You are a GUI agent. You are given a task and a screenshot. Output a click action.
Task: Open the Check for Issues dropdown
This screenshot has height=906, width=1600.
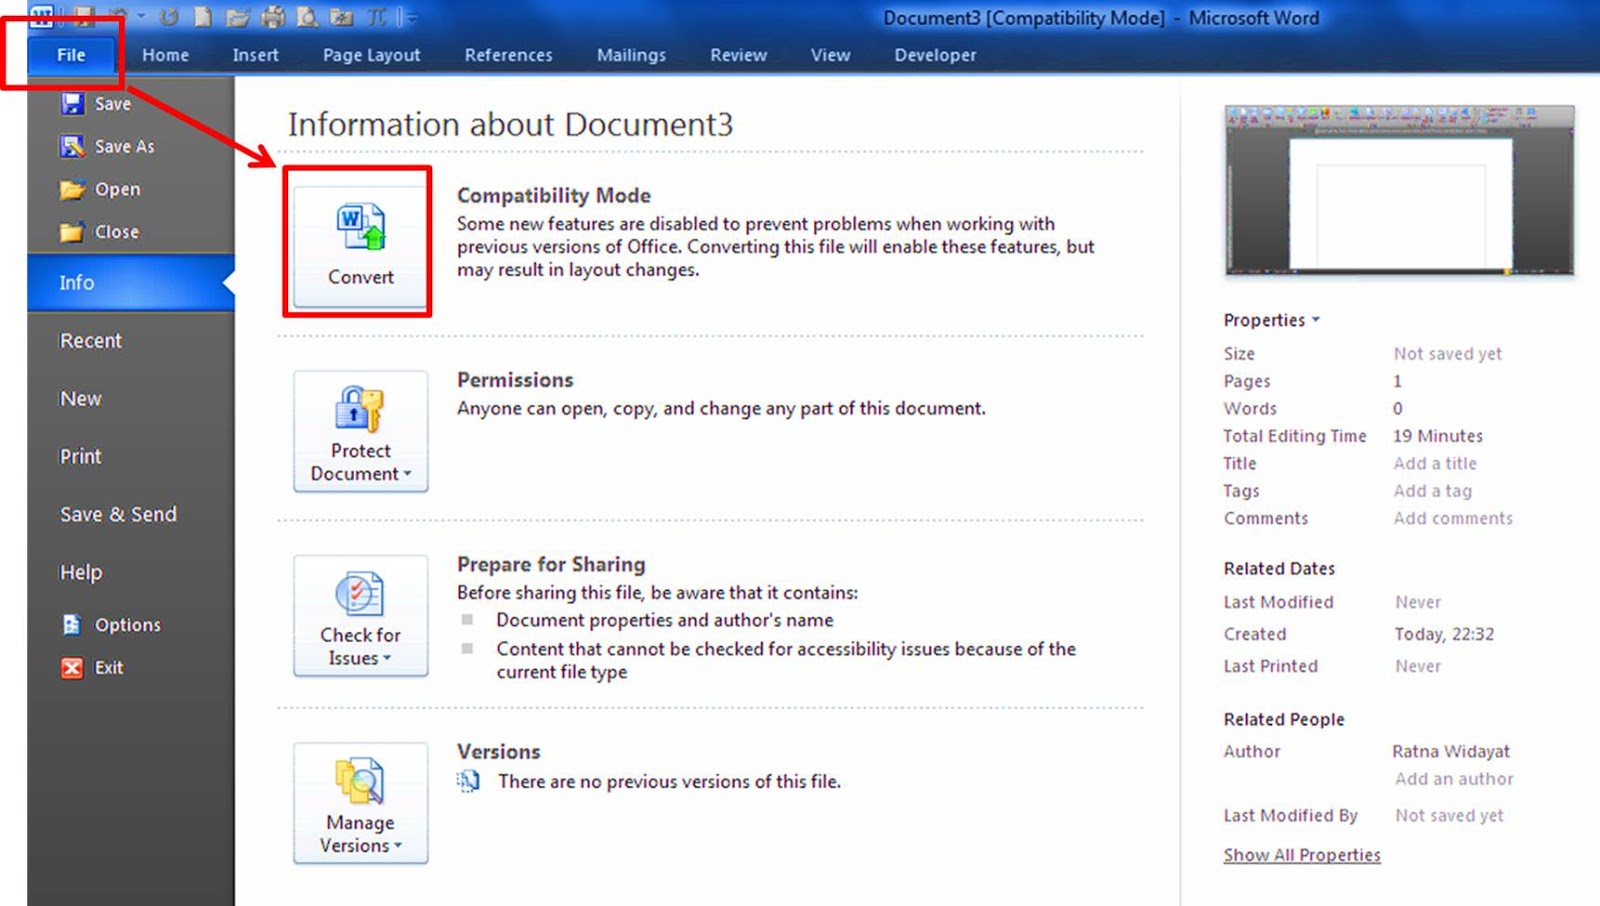360,616
